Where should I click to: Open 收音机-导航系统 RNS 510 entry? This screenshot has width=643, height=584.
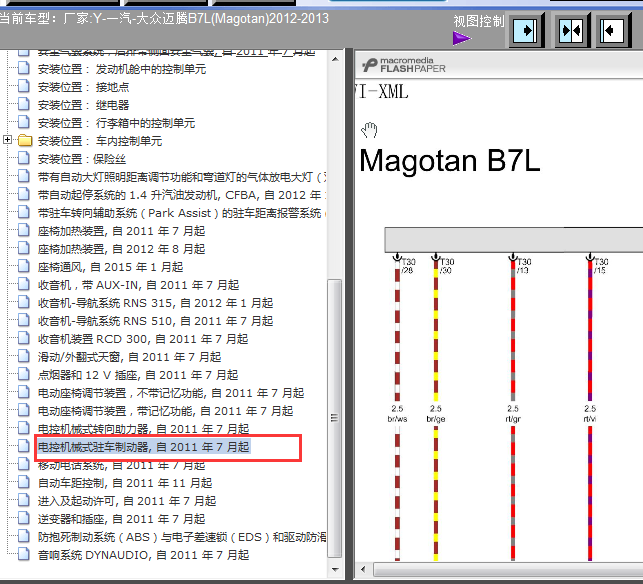click(155, 321)
